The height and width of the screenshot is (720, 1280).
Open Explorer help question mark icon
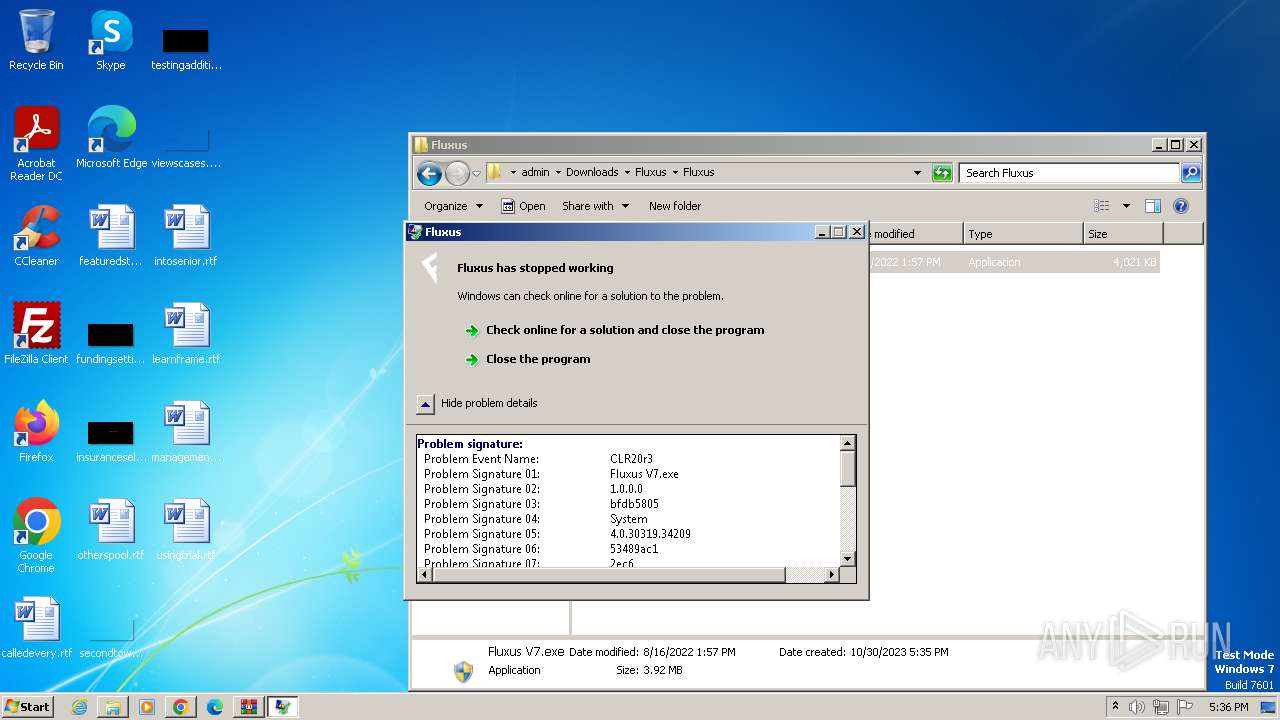tap(1180, 206)
